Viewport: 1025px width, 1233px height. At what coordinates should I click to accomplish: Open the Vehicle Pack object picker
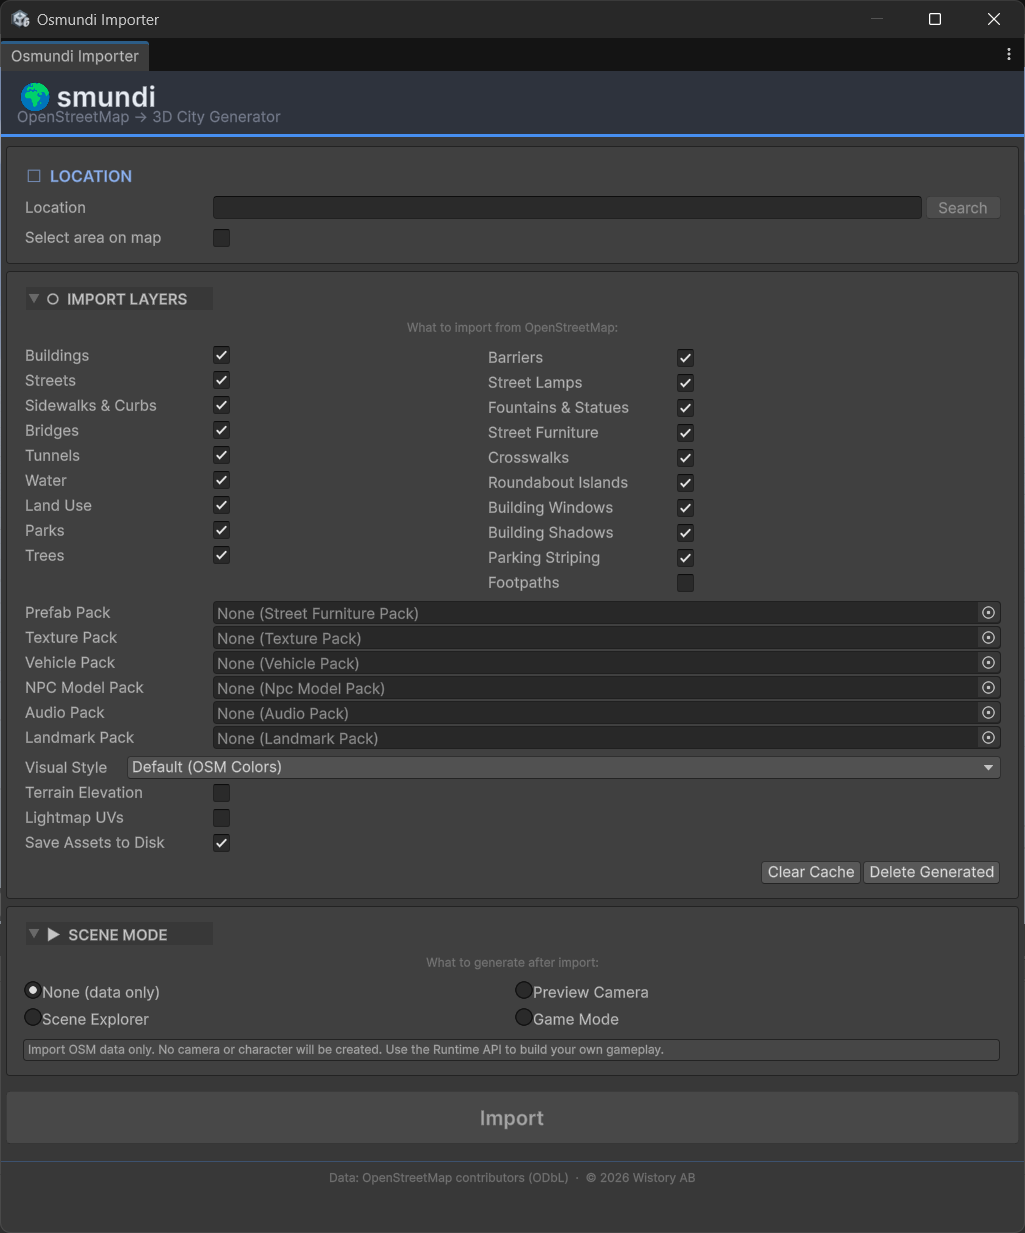point(988,662)
